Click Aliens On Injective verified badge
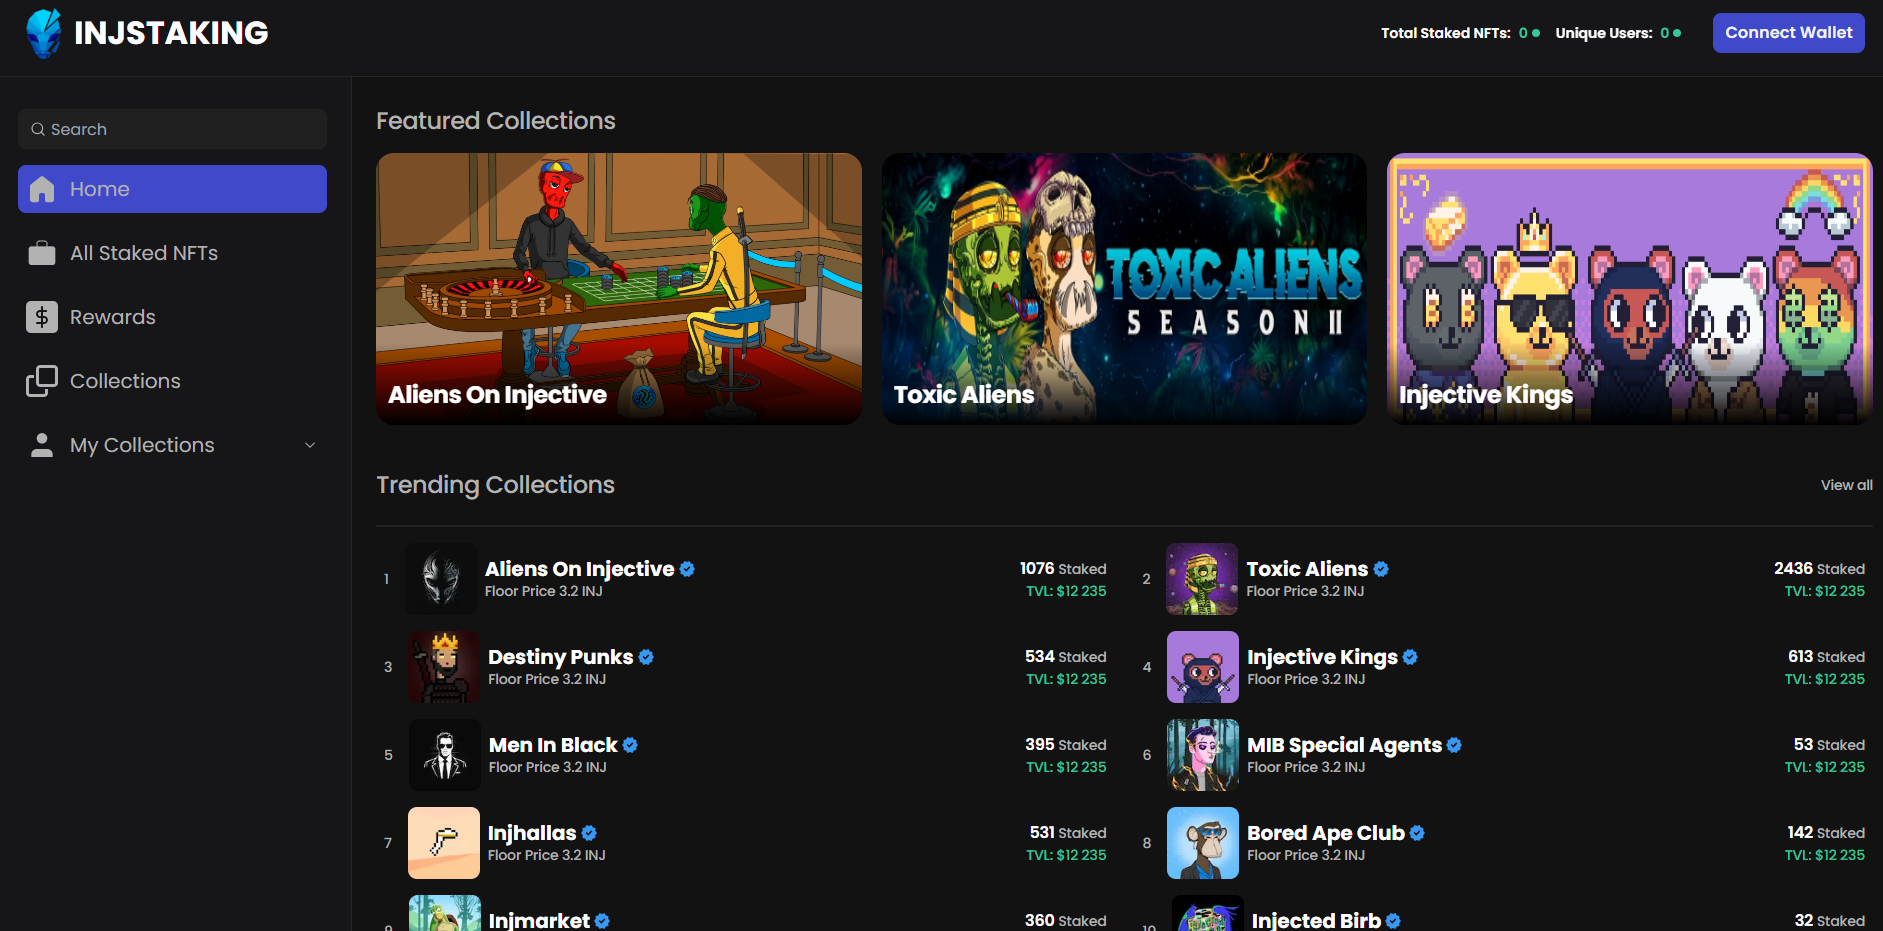1883x931 pixels. [687, 569]
